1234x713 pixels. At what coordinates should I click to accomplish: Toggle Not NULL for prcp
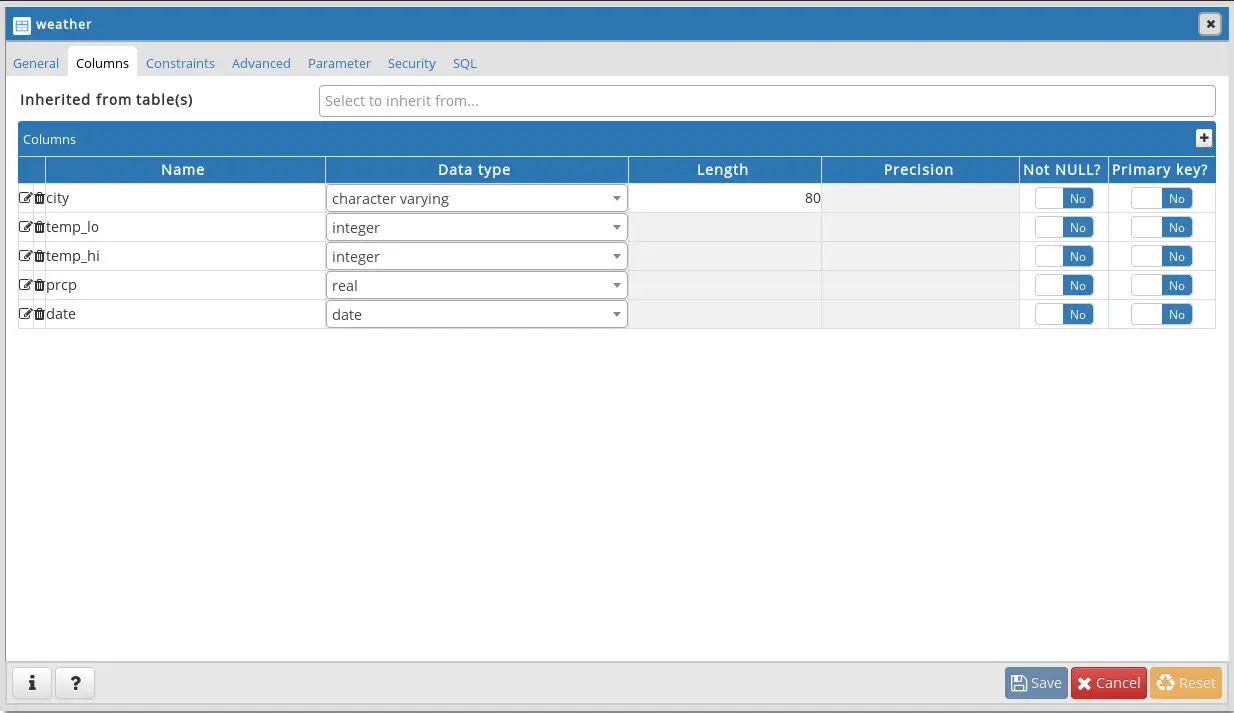[1064, 285]
